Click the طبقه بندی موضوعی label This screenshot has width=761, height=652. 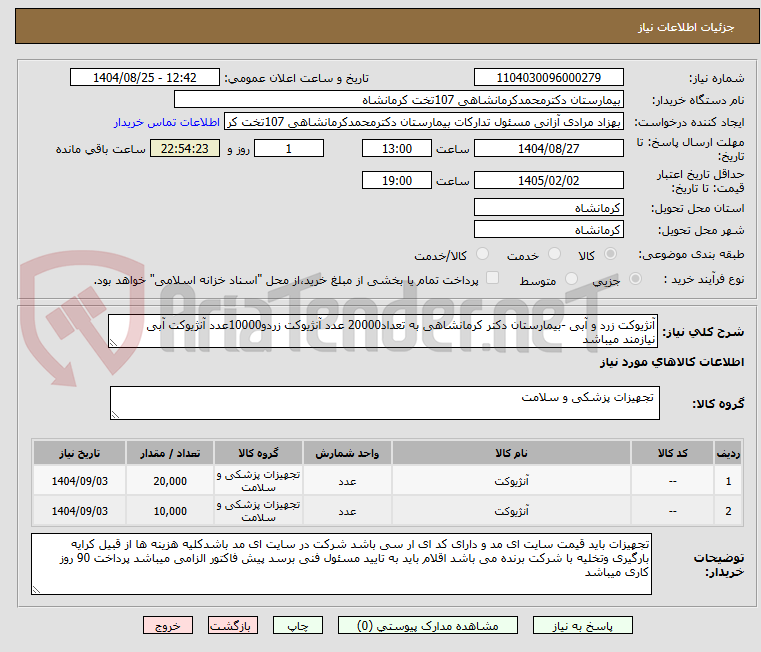(691, 254)
